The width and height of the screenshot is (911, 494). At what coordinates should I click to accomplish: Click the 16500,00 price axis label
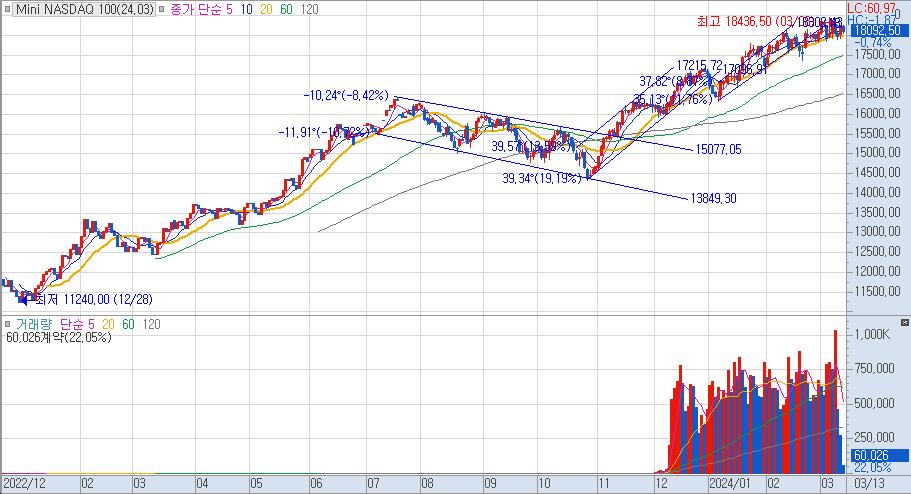pyautogui.click(x=877, y=94)
